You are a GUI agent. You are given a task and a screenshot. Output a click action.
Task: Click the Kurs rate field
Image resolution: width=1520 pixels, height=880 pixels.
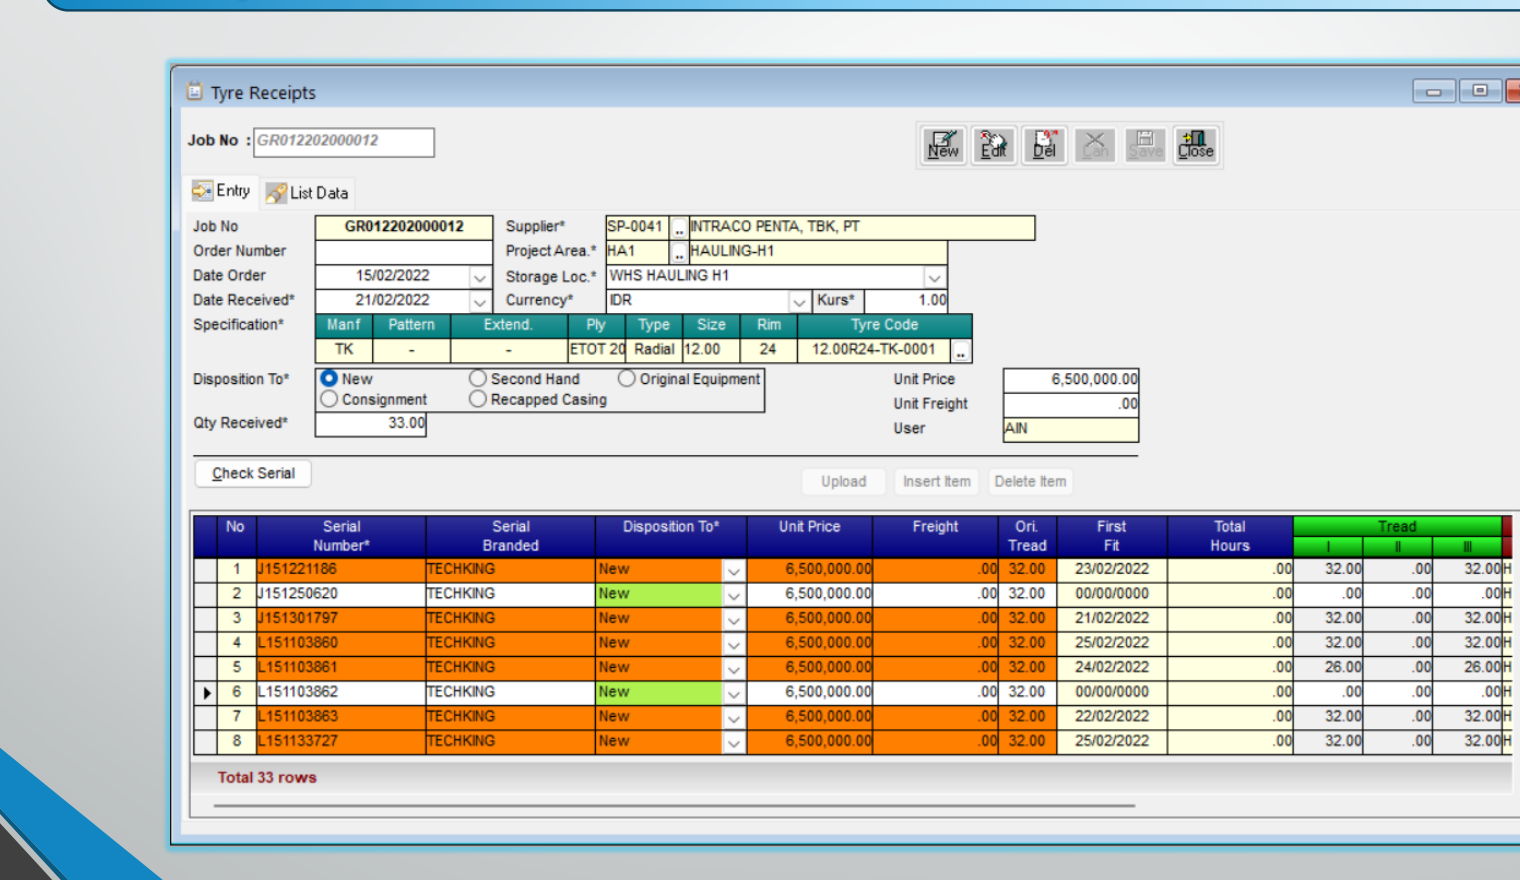906,300
